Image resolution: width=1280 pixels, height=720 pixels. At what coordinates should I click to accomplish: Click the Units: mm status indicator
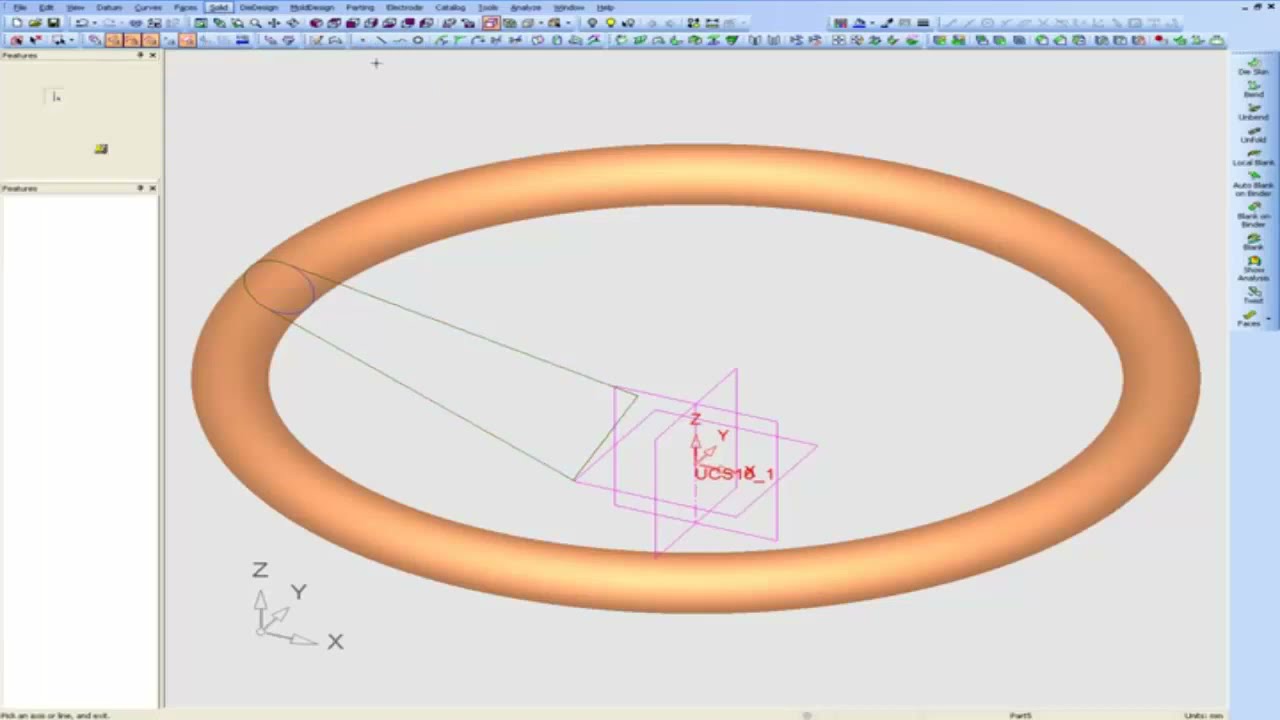pos(1203,715)
